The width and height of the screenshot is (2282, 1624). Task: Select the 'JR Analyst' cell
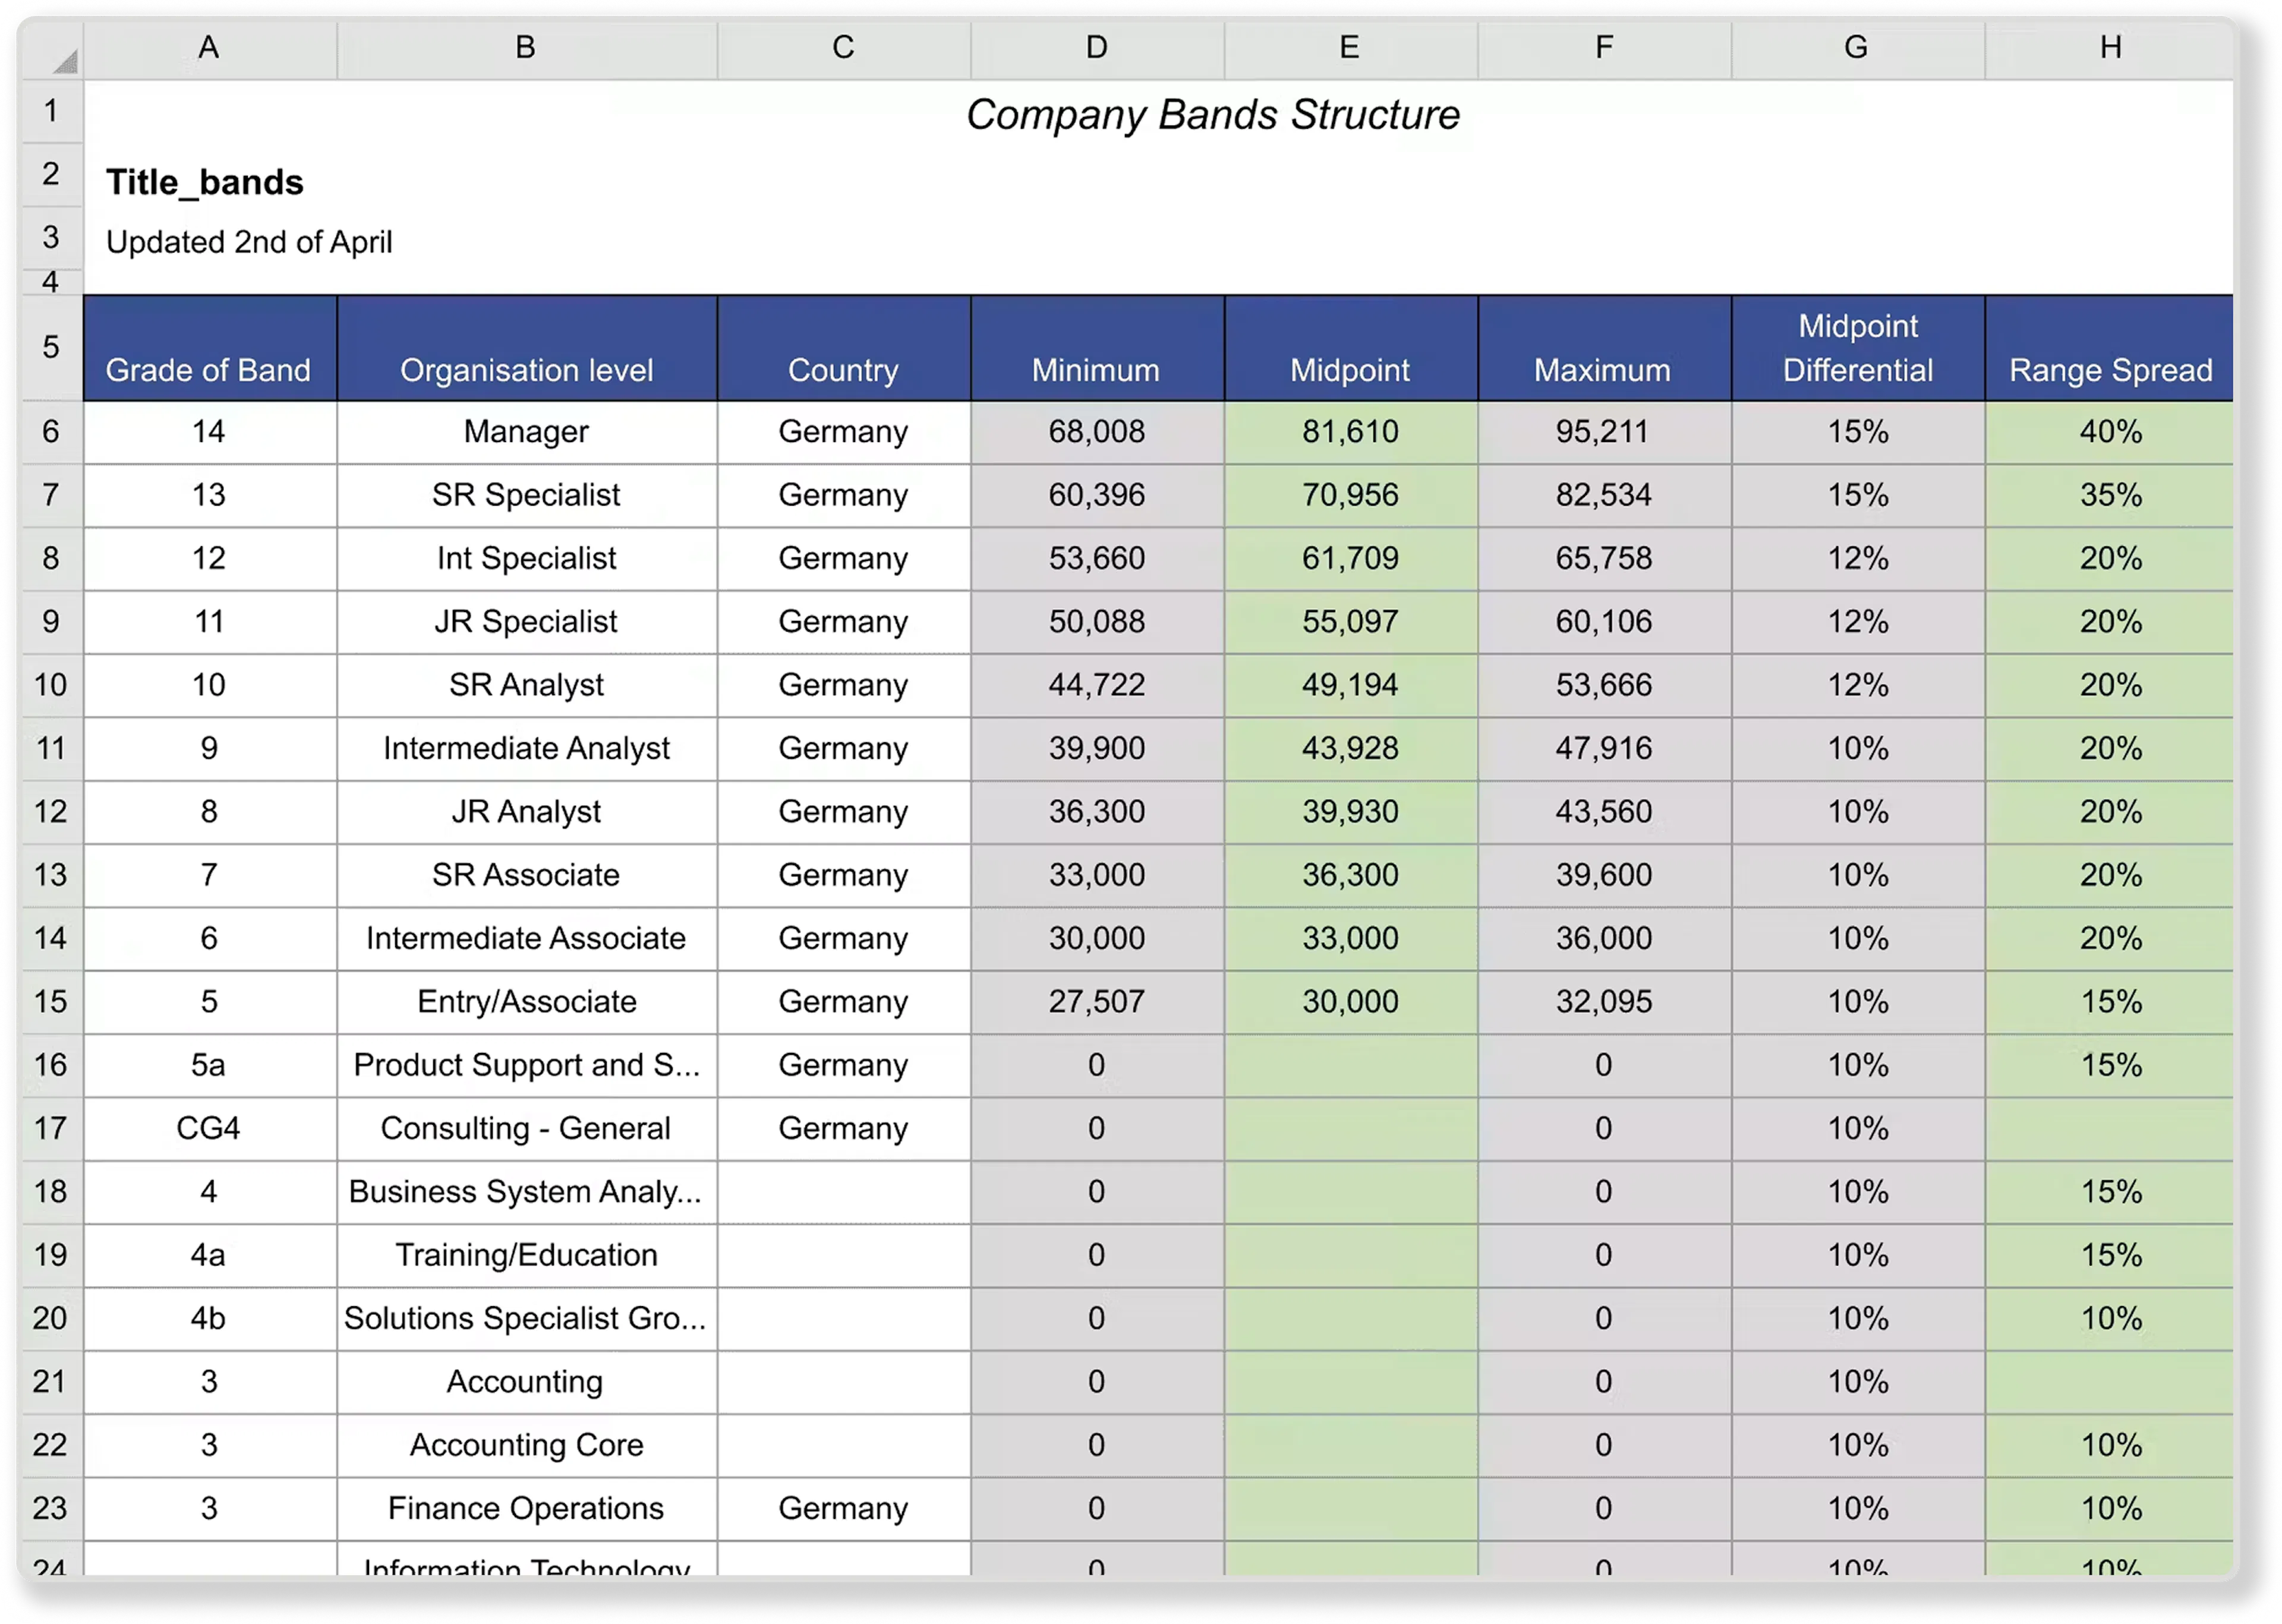[x=526, y=811]
